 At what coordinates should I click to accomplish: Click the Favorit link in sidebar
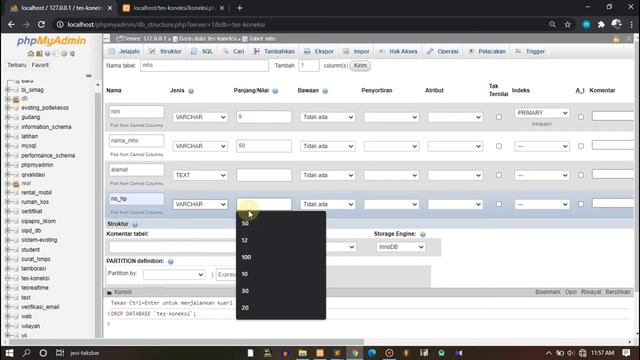click(x=40, y=65)
